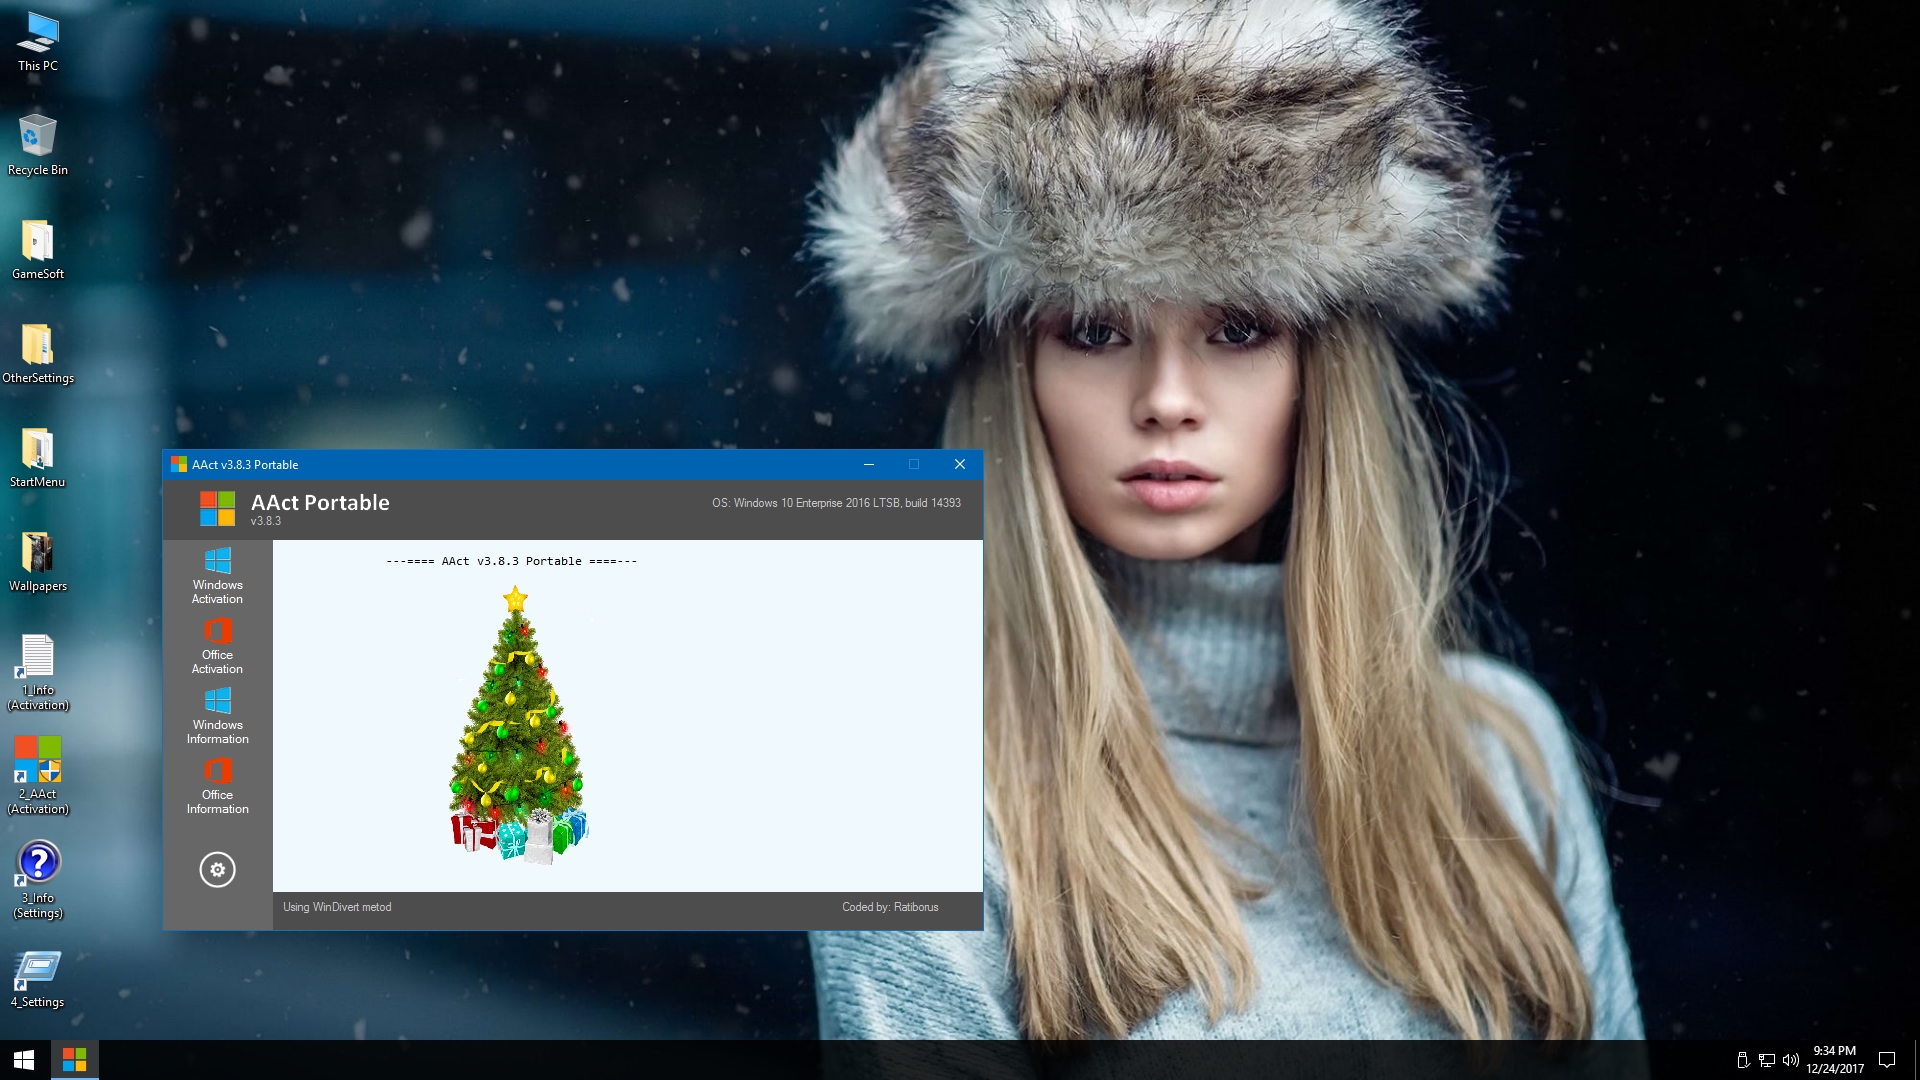Open AAct settings gear icon
The height and width of the screenshot is (1080, 1920).
pyautogui.click(x=217, y=870)
